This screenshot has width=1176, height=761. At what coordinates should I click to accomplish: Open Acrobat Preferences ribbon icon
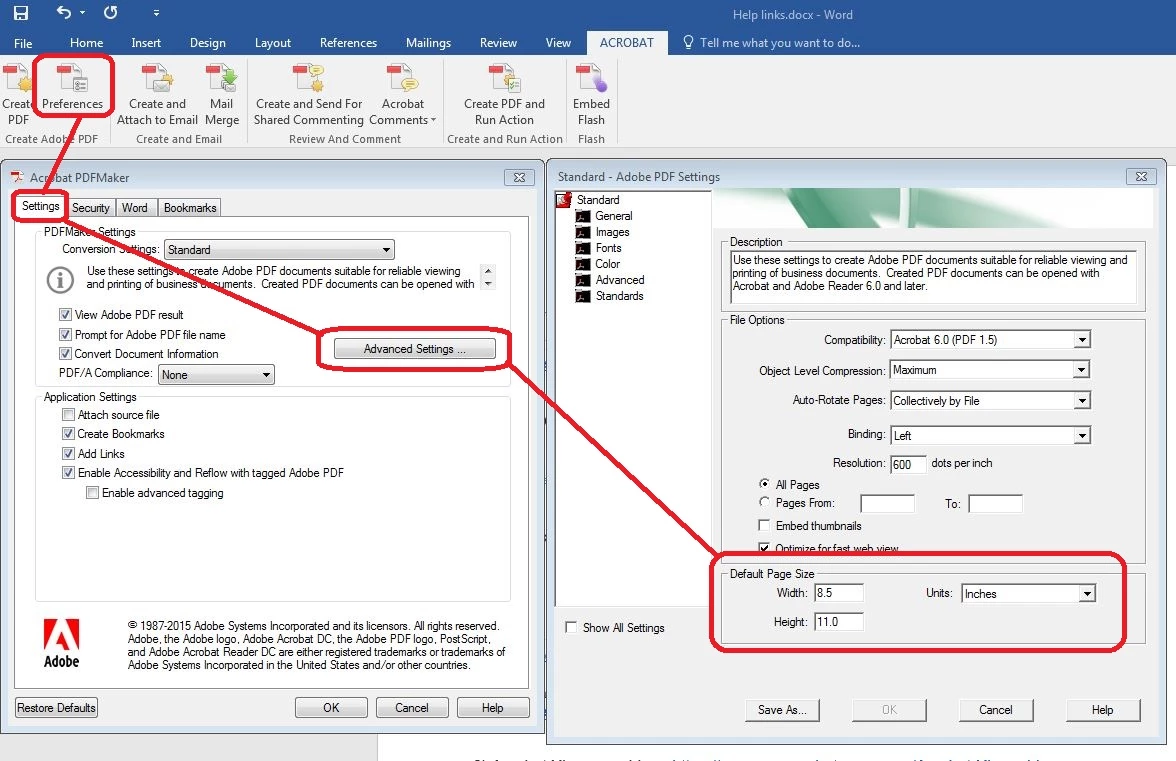click(x=73, y=79)
